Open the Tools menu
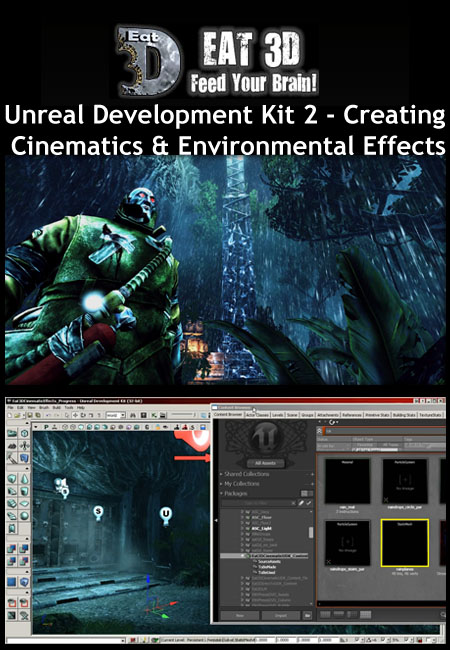The width and height of the screenshot is (450, 650). (69, 407)
